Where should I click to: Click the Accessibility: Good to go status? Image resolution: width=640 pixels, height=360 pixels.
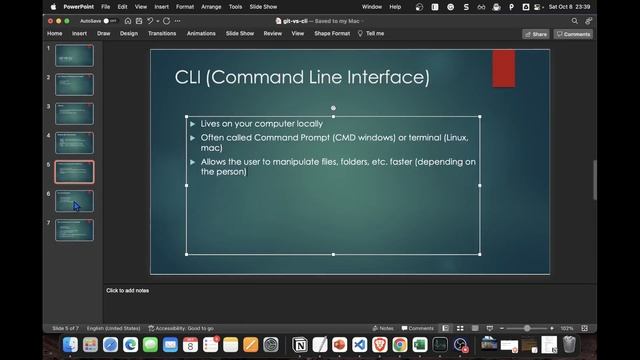pos(181,328)
